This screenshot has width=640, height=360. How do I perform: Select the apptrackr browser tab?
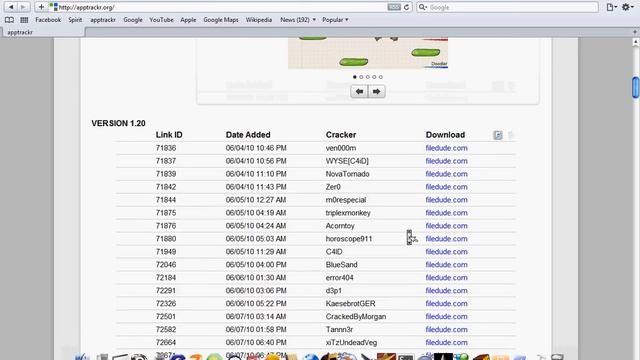tap(42, 32)
